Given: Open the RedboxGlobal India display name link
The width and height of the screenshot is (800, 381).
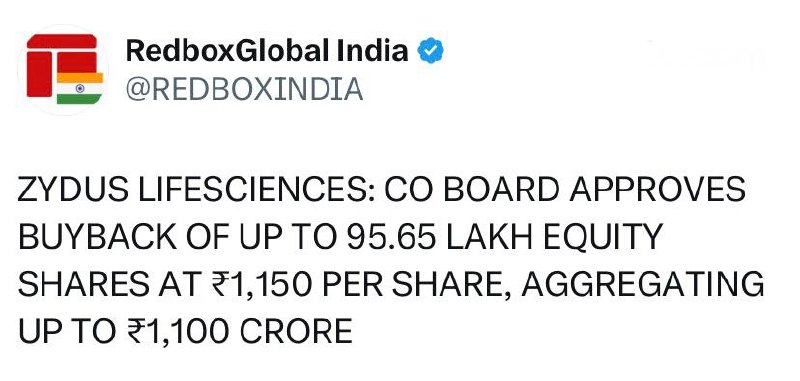Looking at the screenshot, I should pyautogui.click(x=267, y=51).
